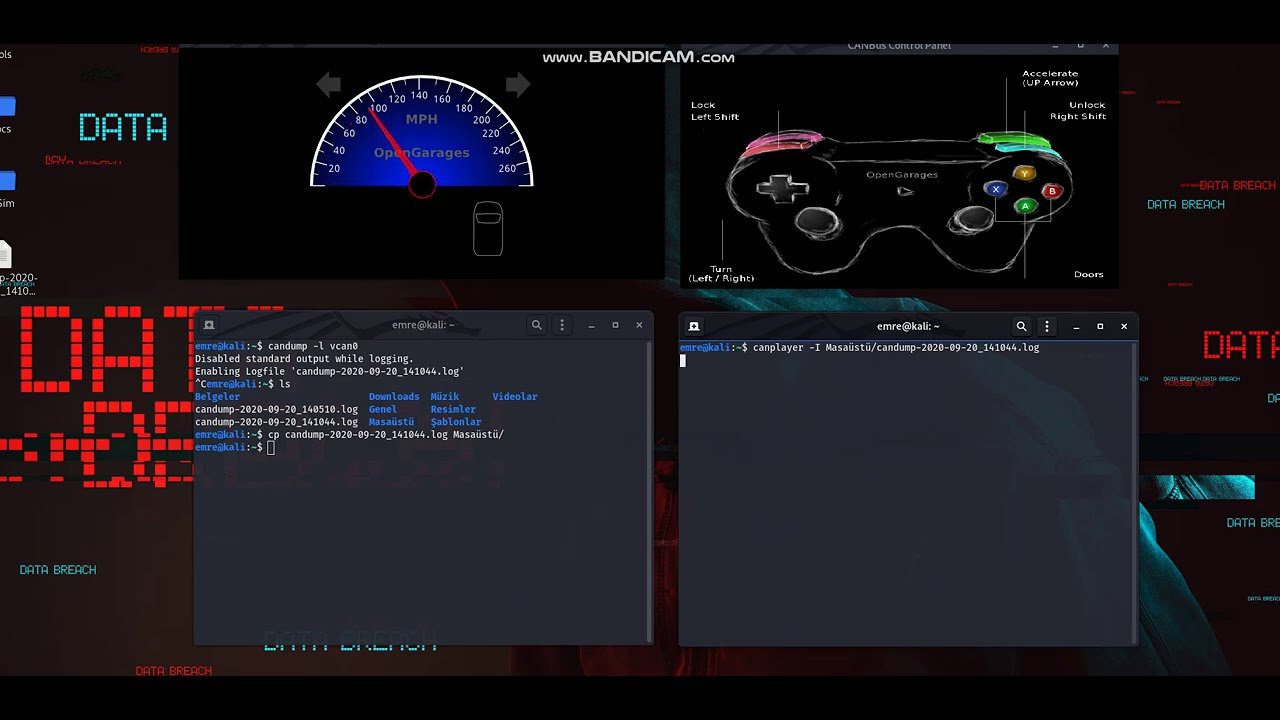Click the controller's right analog stick
The height and width of the screenshot is (720, 1280).
pyautogui.click(x=971, y=220)
